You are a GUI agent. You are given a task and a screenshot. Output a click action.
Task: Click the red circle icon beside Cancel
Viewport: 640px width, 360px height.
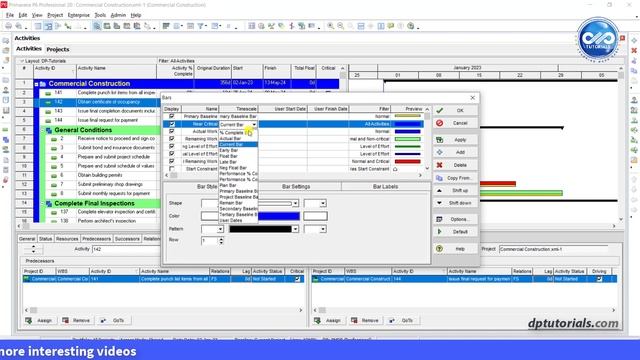click(x=440, y=123)
